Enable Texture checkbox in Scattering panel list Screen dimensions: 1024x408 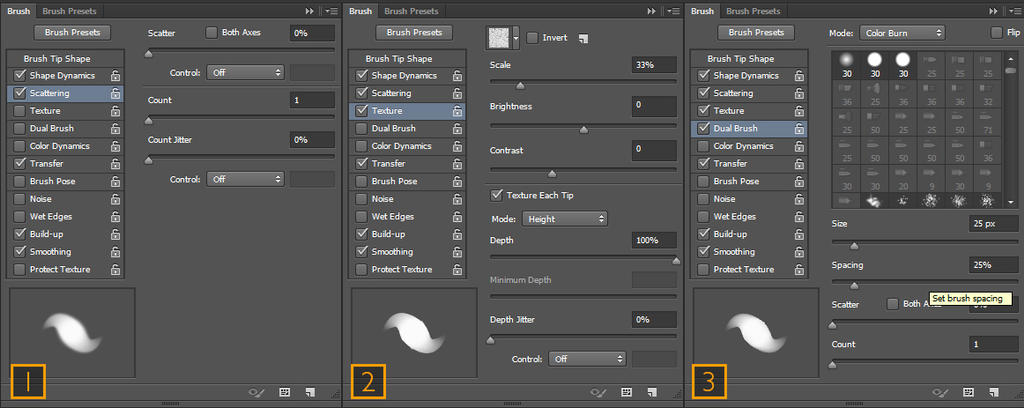tap(20, 111)
